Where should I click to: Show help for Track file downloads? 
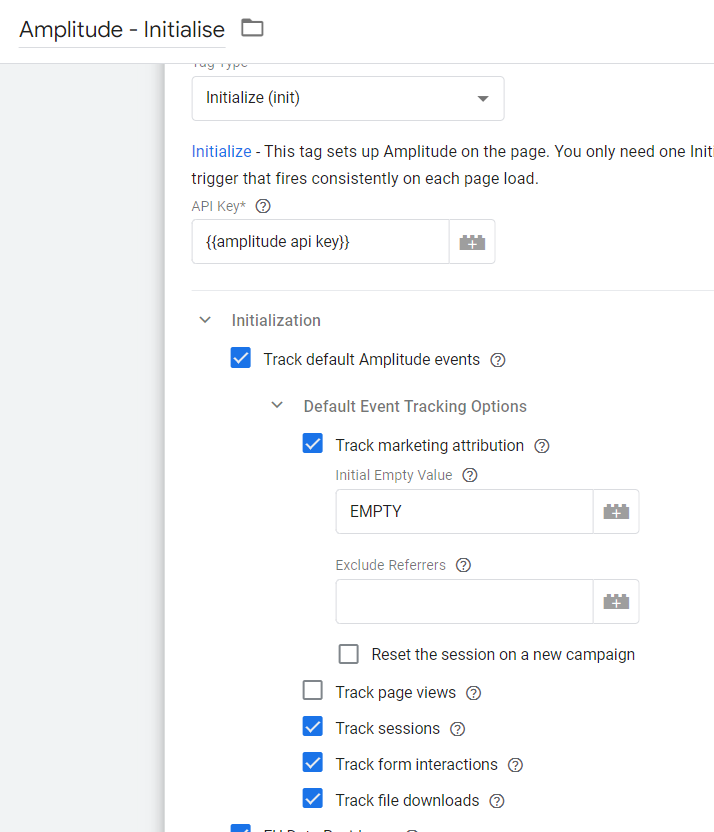tap(497, 801)
